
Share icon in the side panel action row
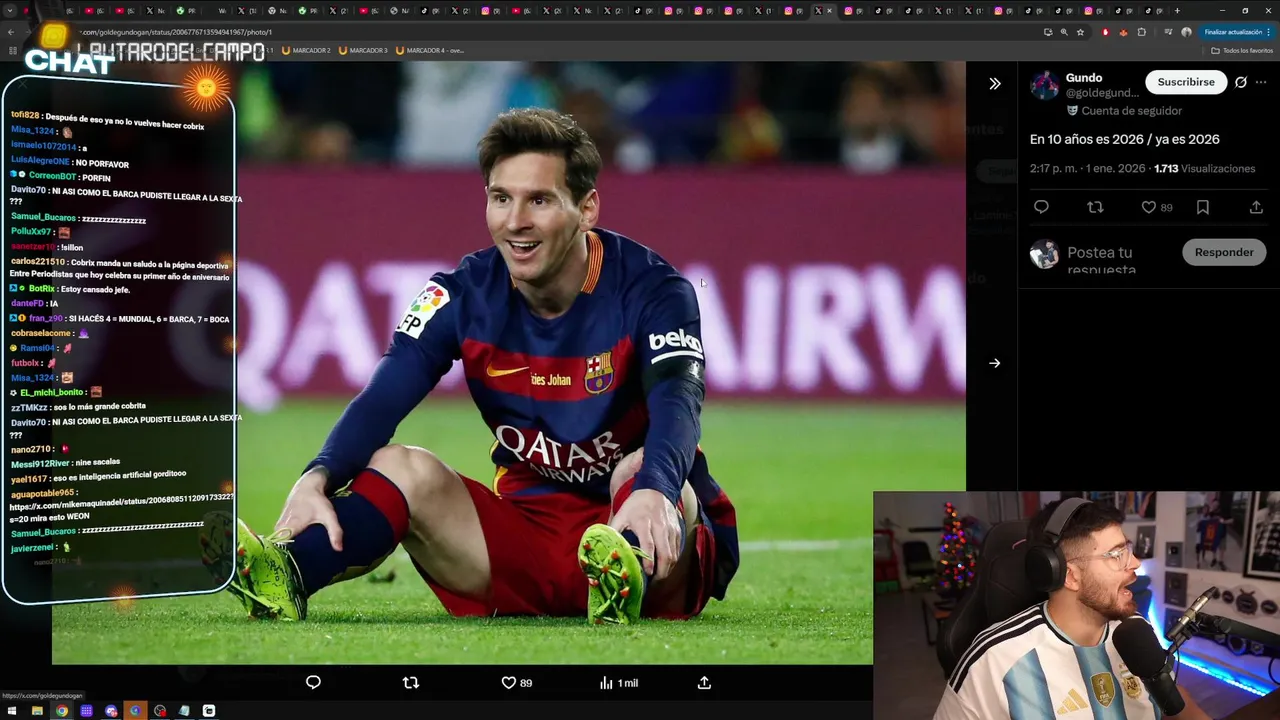[x=1256, y=207]
